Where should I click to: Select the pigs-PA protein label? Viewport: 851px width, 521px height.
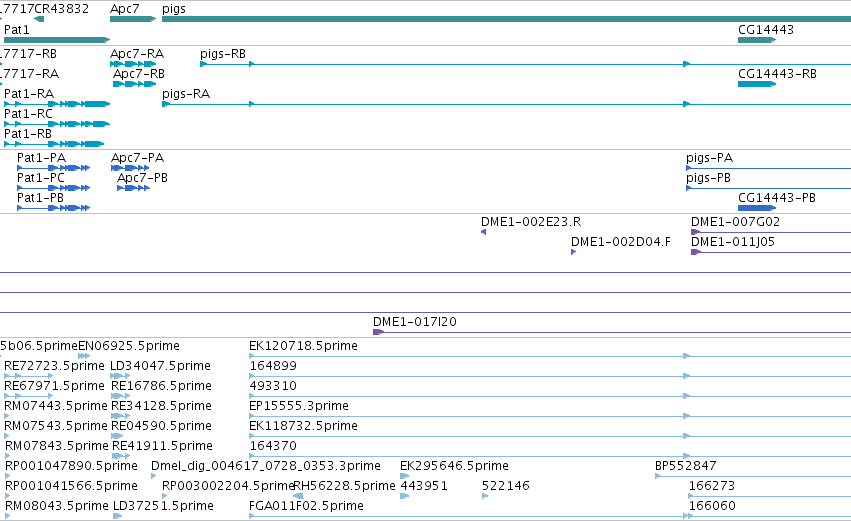click(709, 158)
